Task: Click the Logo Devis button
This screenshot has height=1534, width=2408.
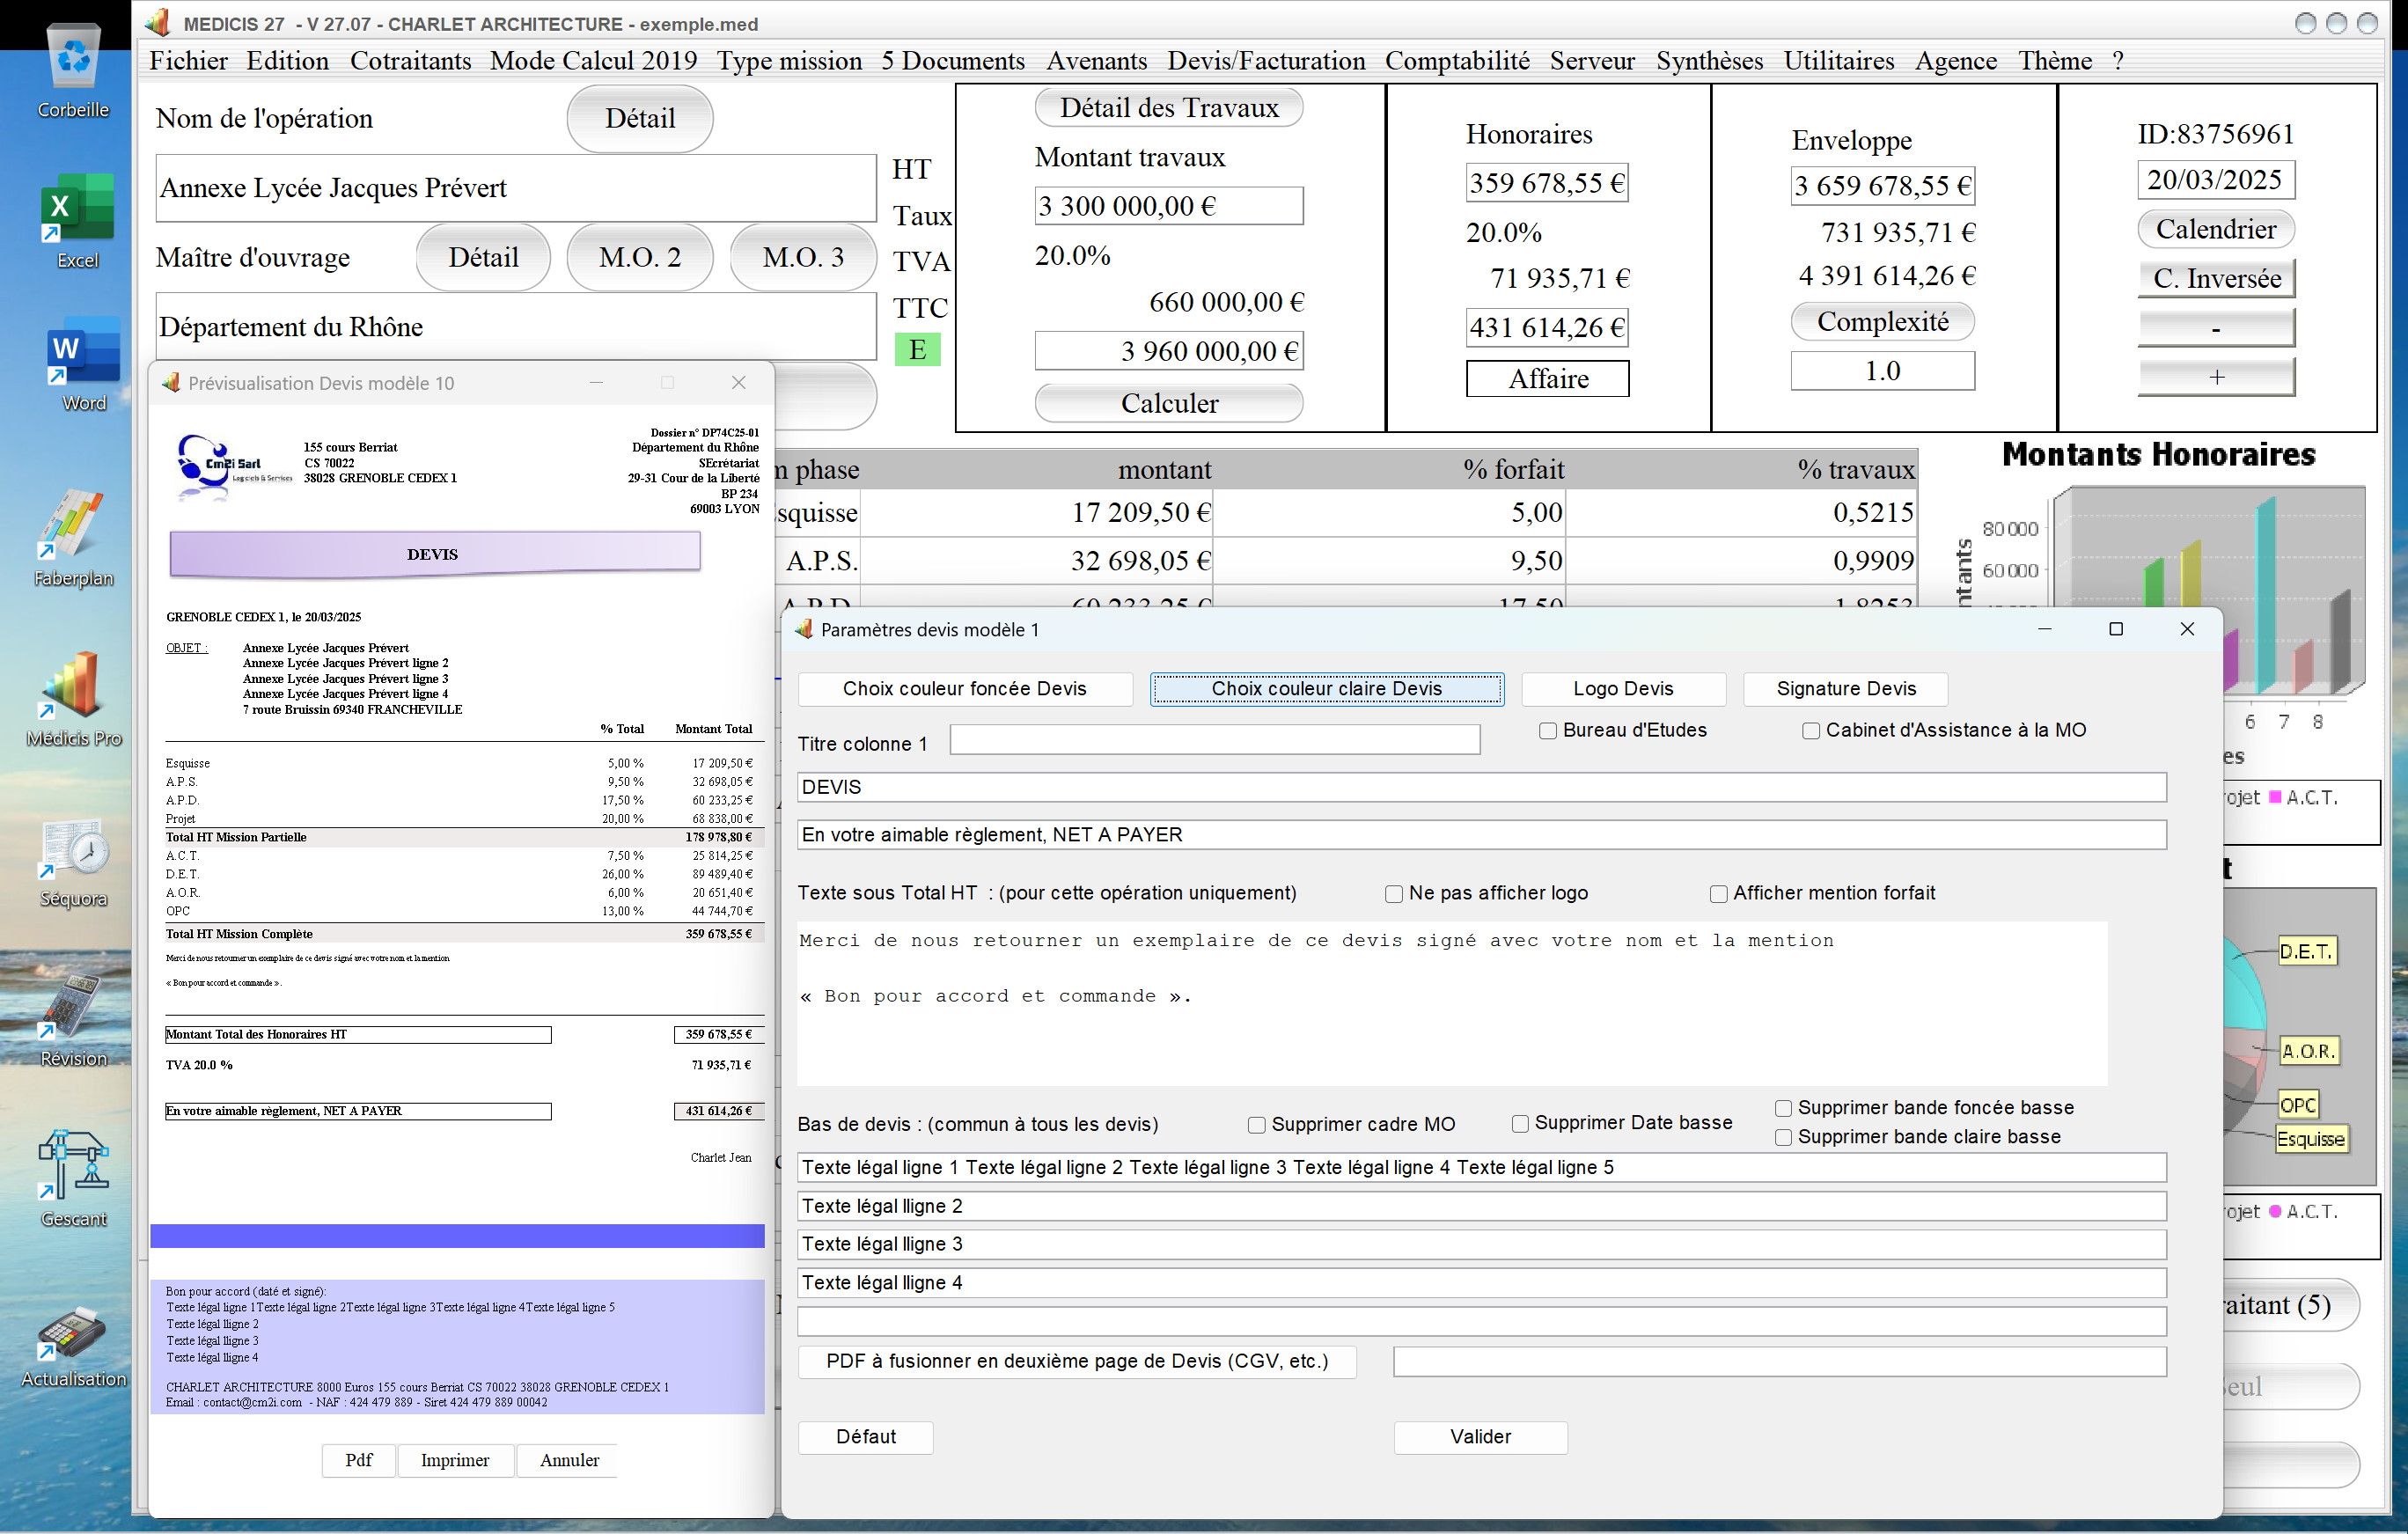Action: [x=1622, y=688]
